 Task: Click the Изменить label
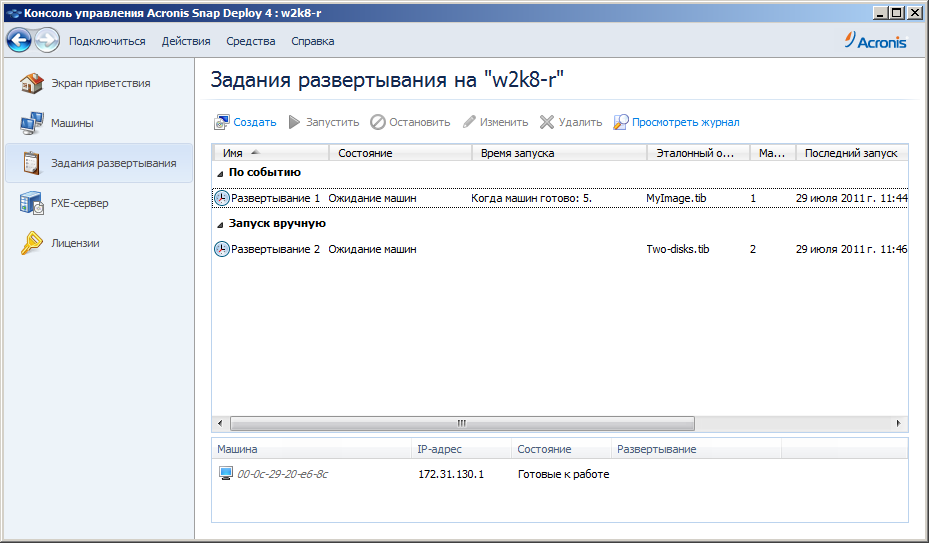pos(504,122)
